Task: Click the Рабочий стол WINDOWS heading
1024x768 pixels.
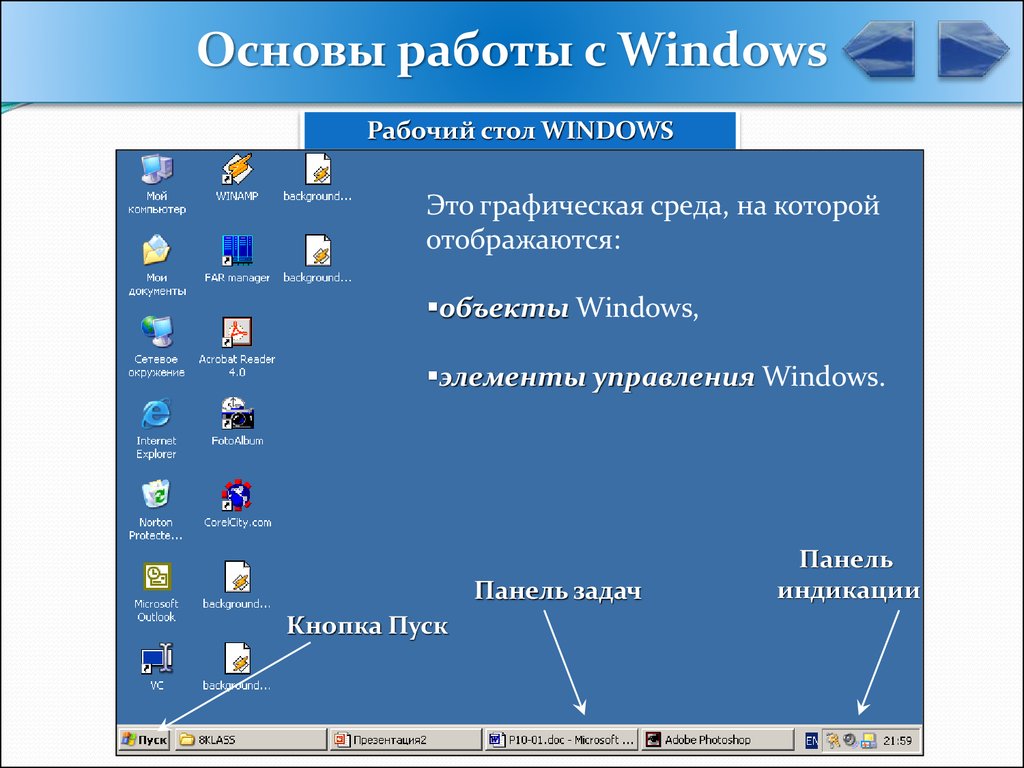Action: coord(520,130)
